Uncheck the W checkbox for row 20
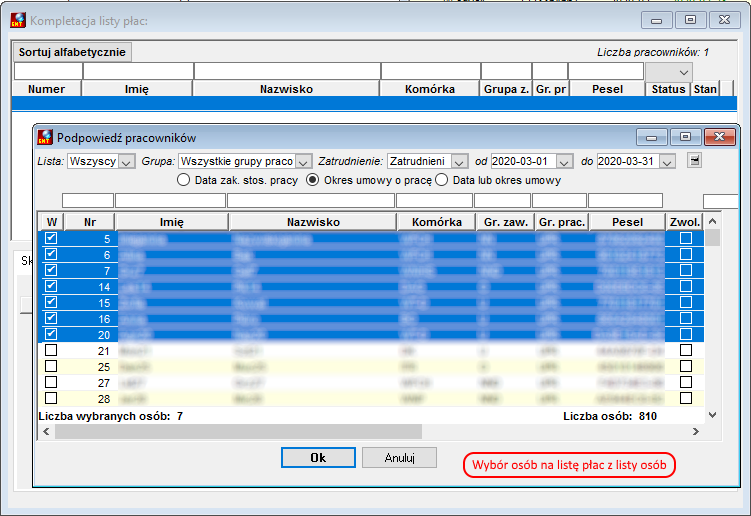Viewport: 751px width, 516px height. pos(51,334)
